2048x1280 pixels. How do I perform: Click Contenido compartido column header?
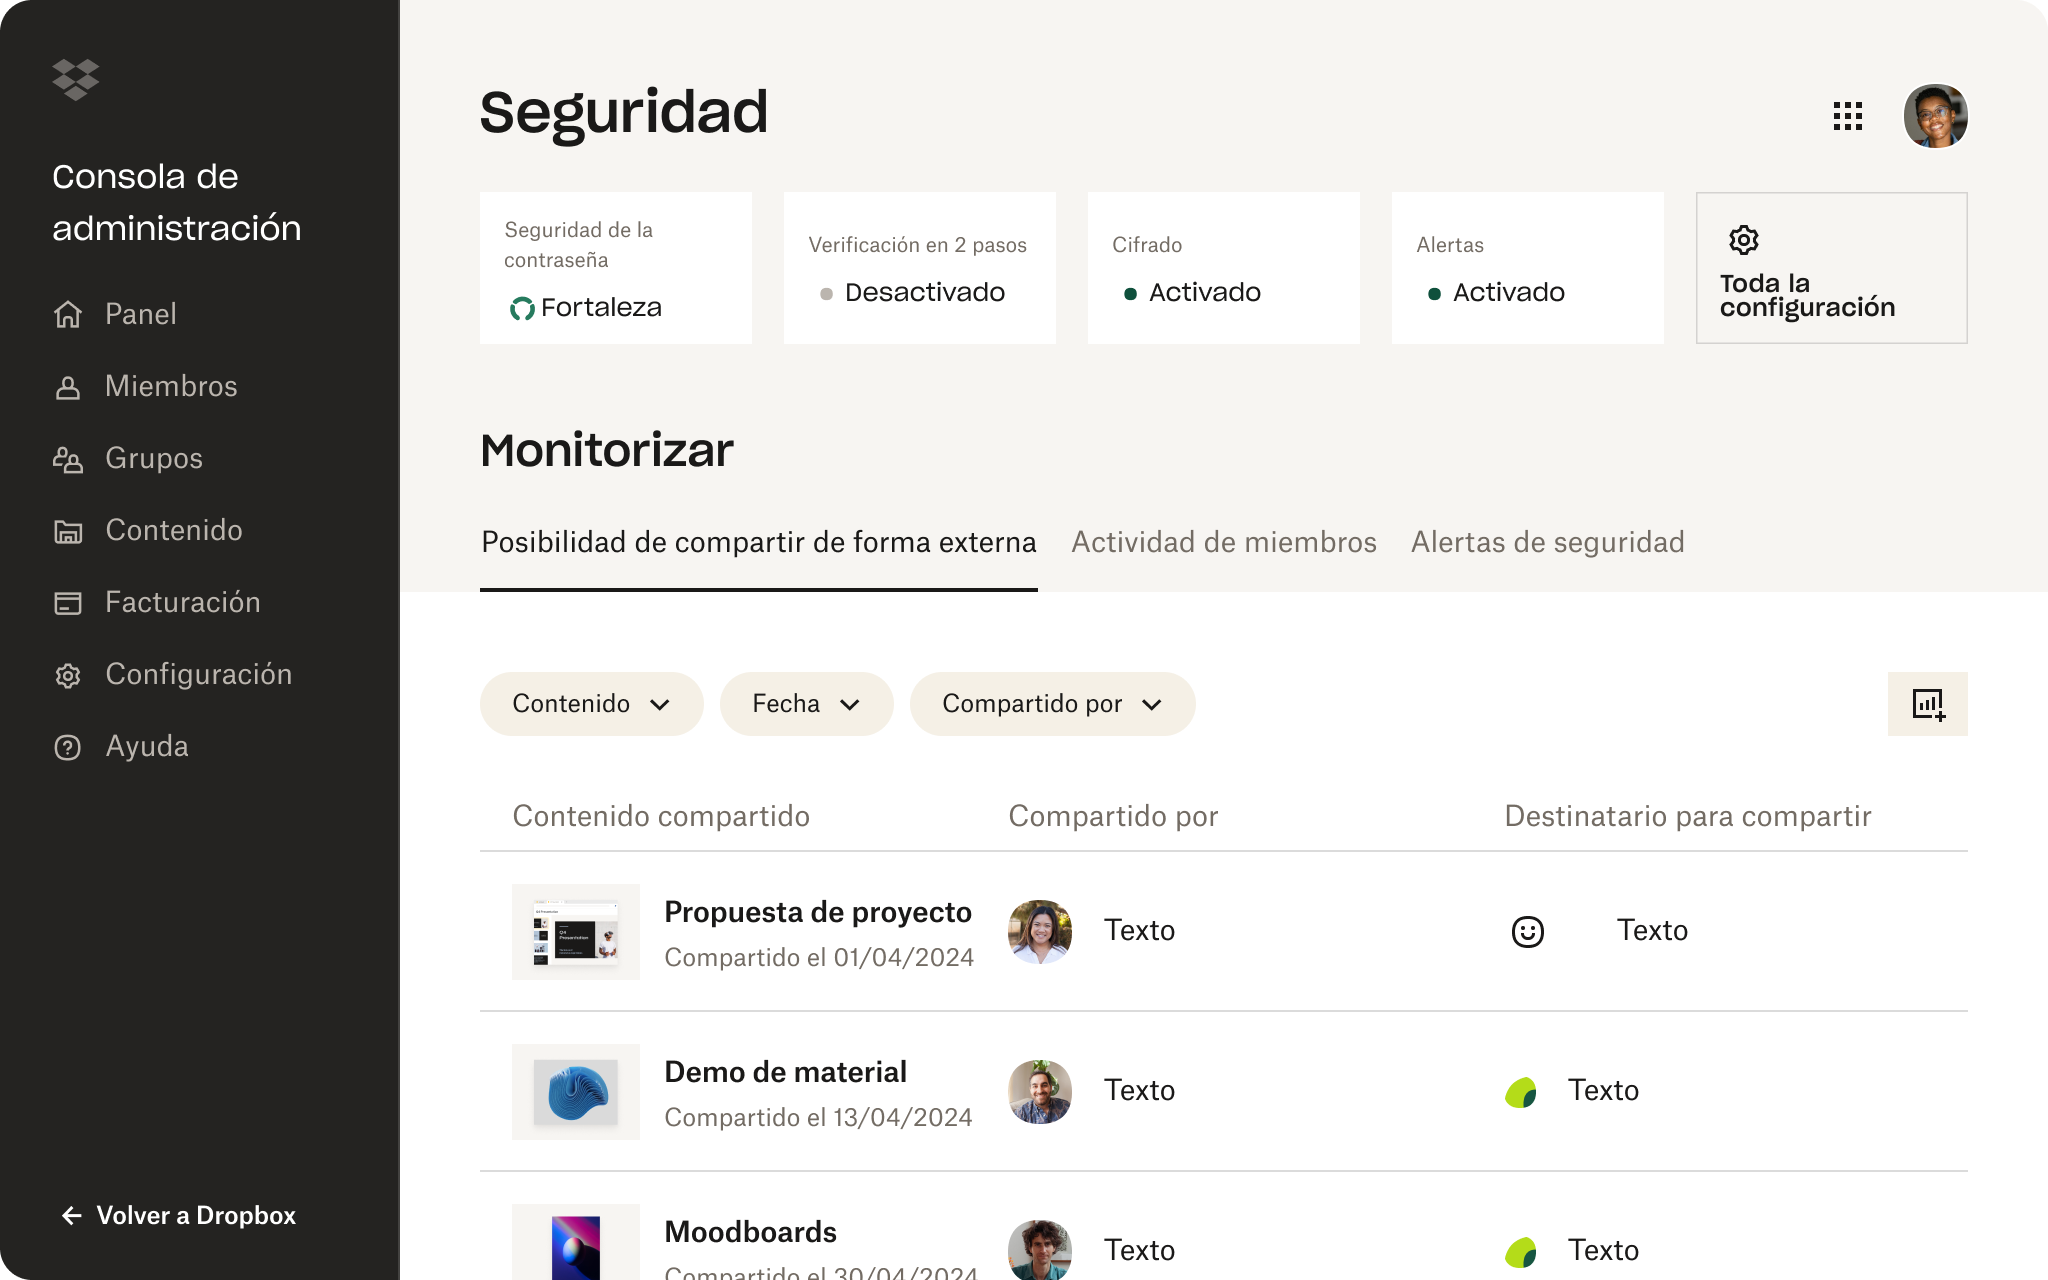tap(661, 817)
